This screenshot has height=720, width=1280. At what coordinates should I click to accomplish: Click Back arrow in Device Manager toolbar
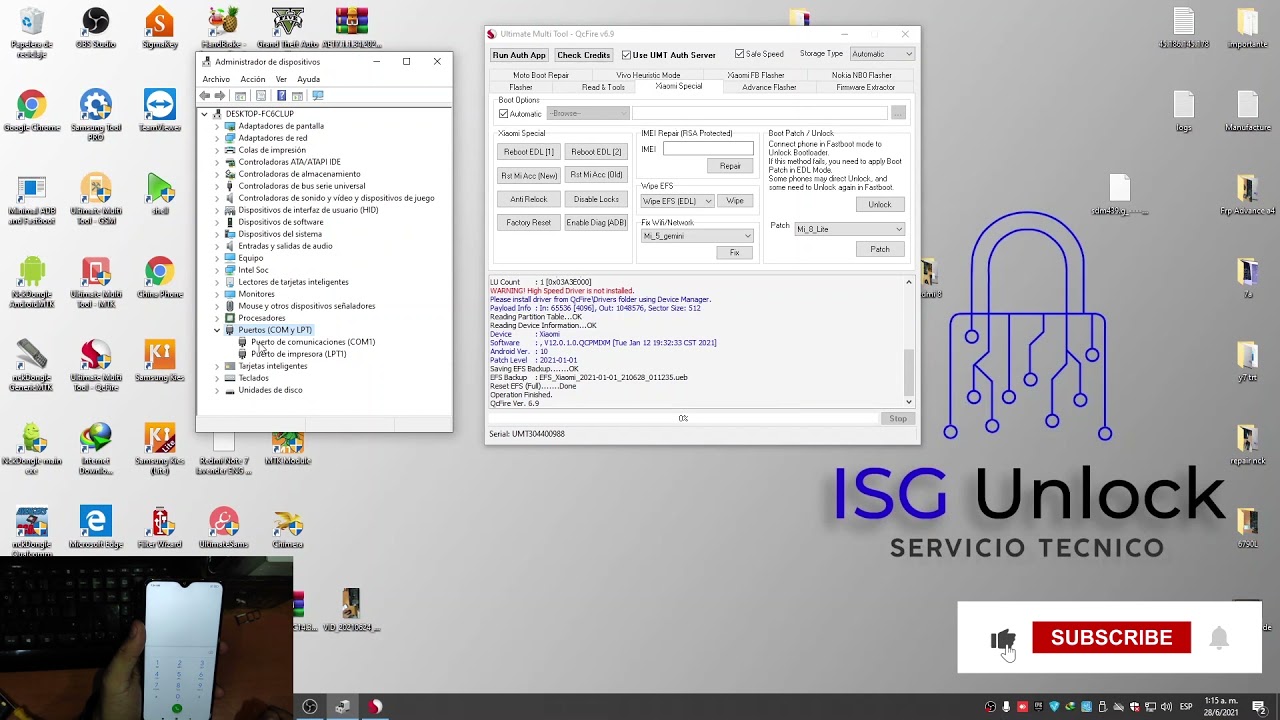[x=205, y=96]
